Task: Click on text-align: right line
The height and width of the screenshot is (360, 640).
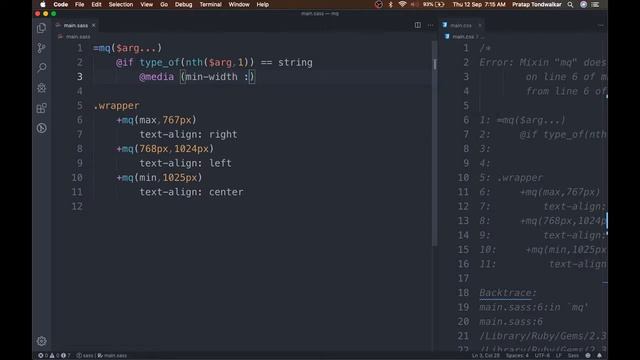Action: 188,134
